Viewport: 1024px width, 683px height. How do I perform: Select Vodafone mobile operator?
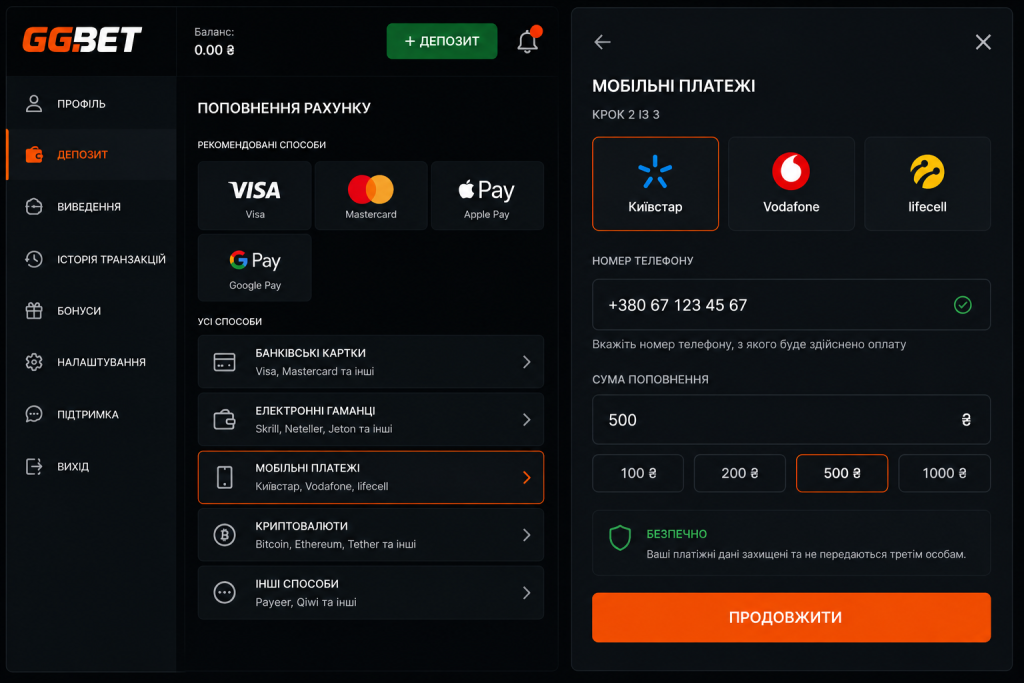[x=791, y=183]
